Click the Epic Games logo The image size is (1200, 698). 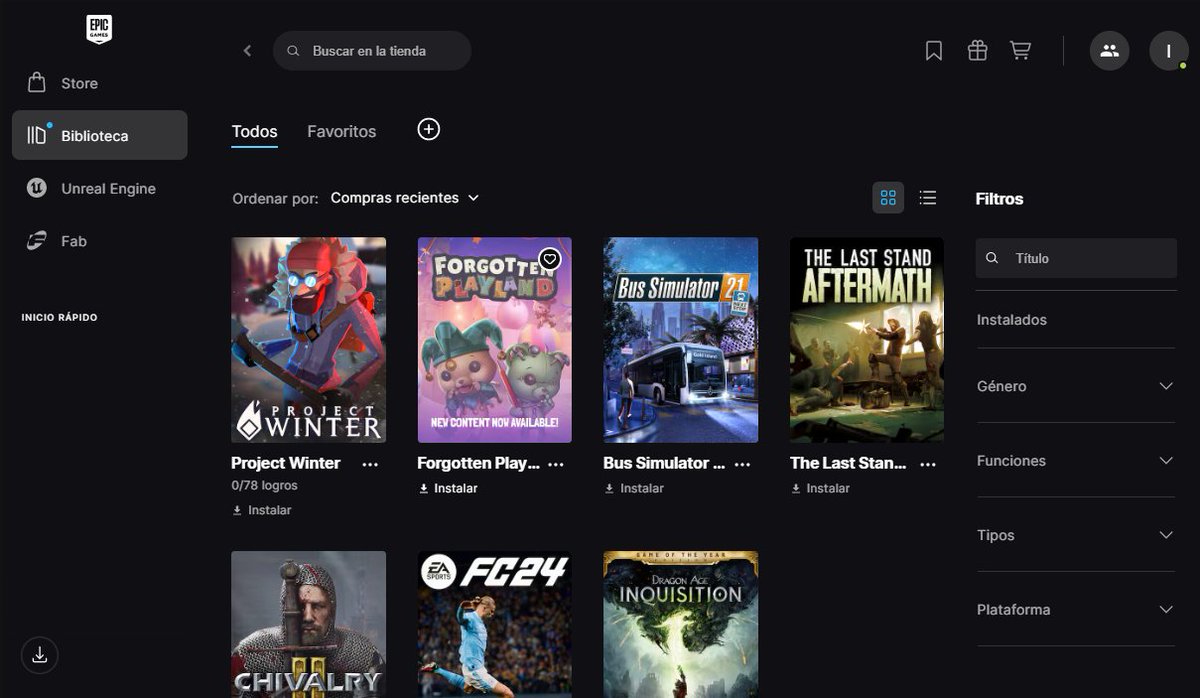(x=99, y=29)
